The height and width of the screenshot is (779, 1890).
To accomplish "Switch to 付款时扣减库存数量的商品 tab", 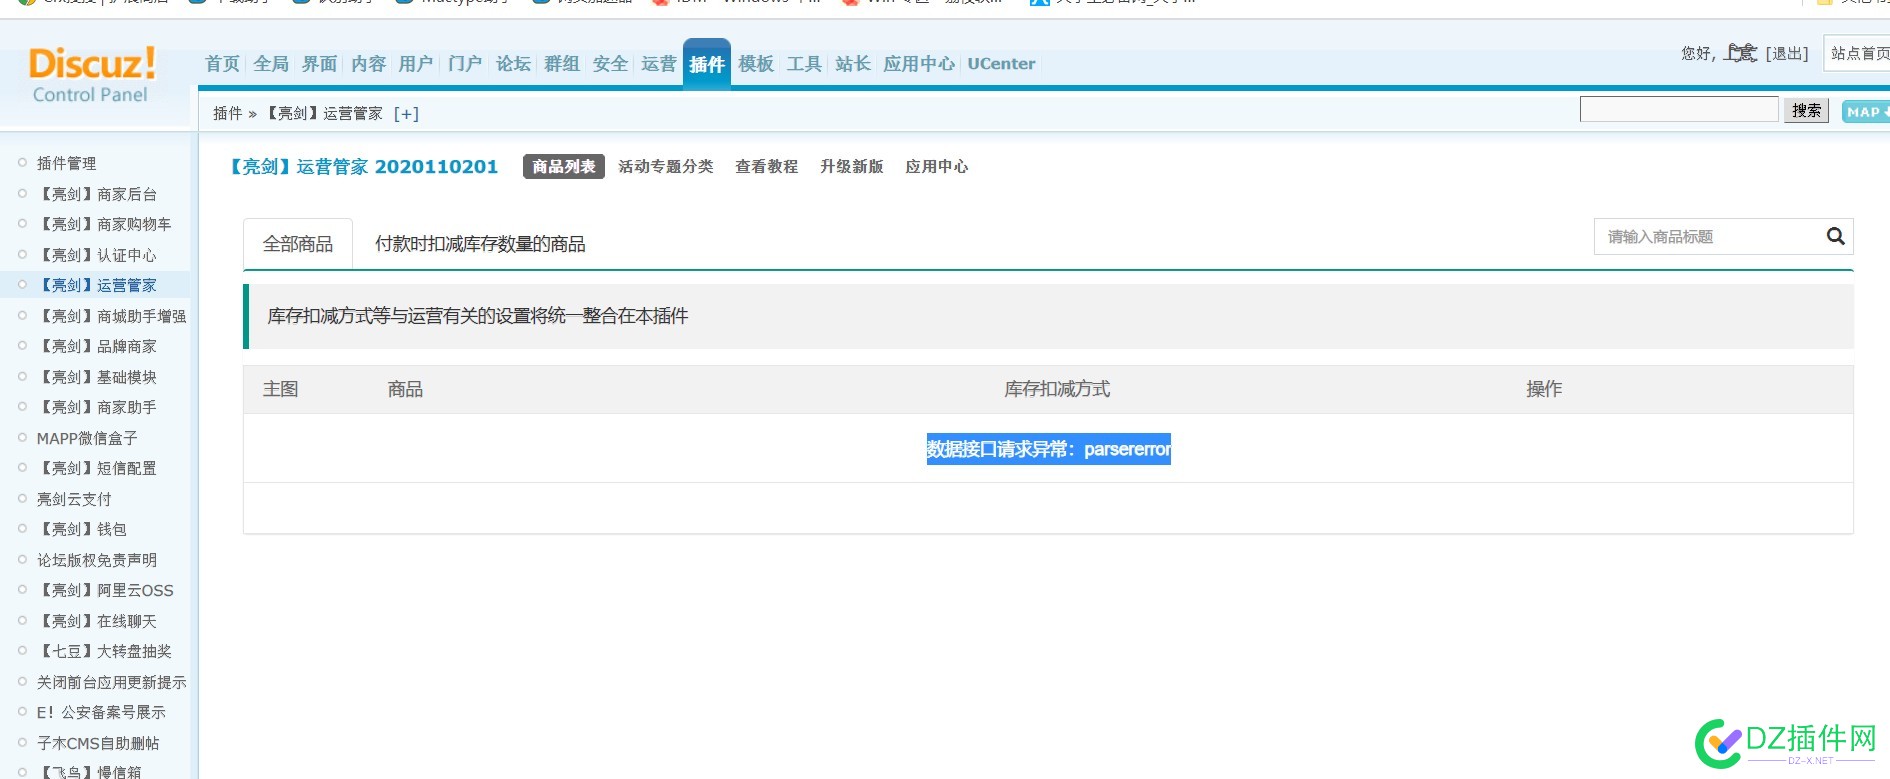I will [x=480, y=244].
